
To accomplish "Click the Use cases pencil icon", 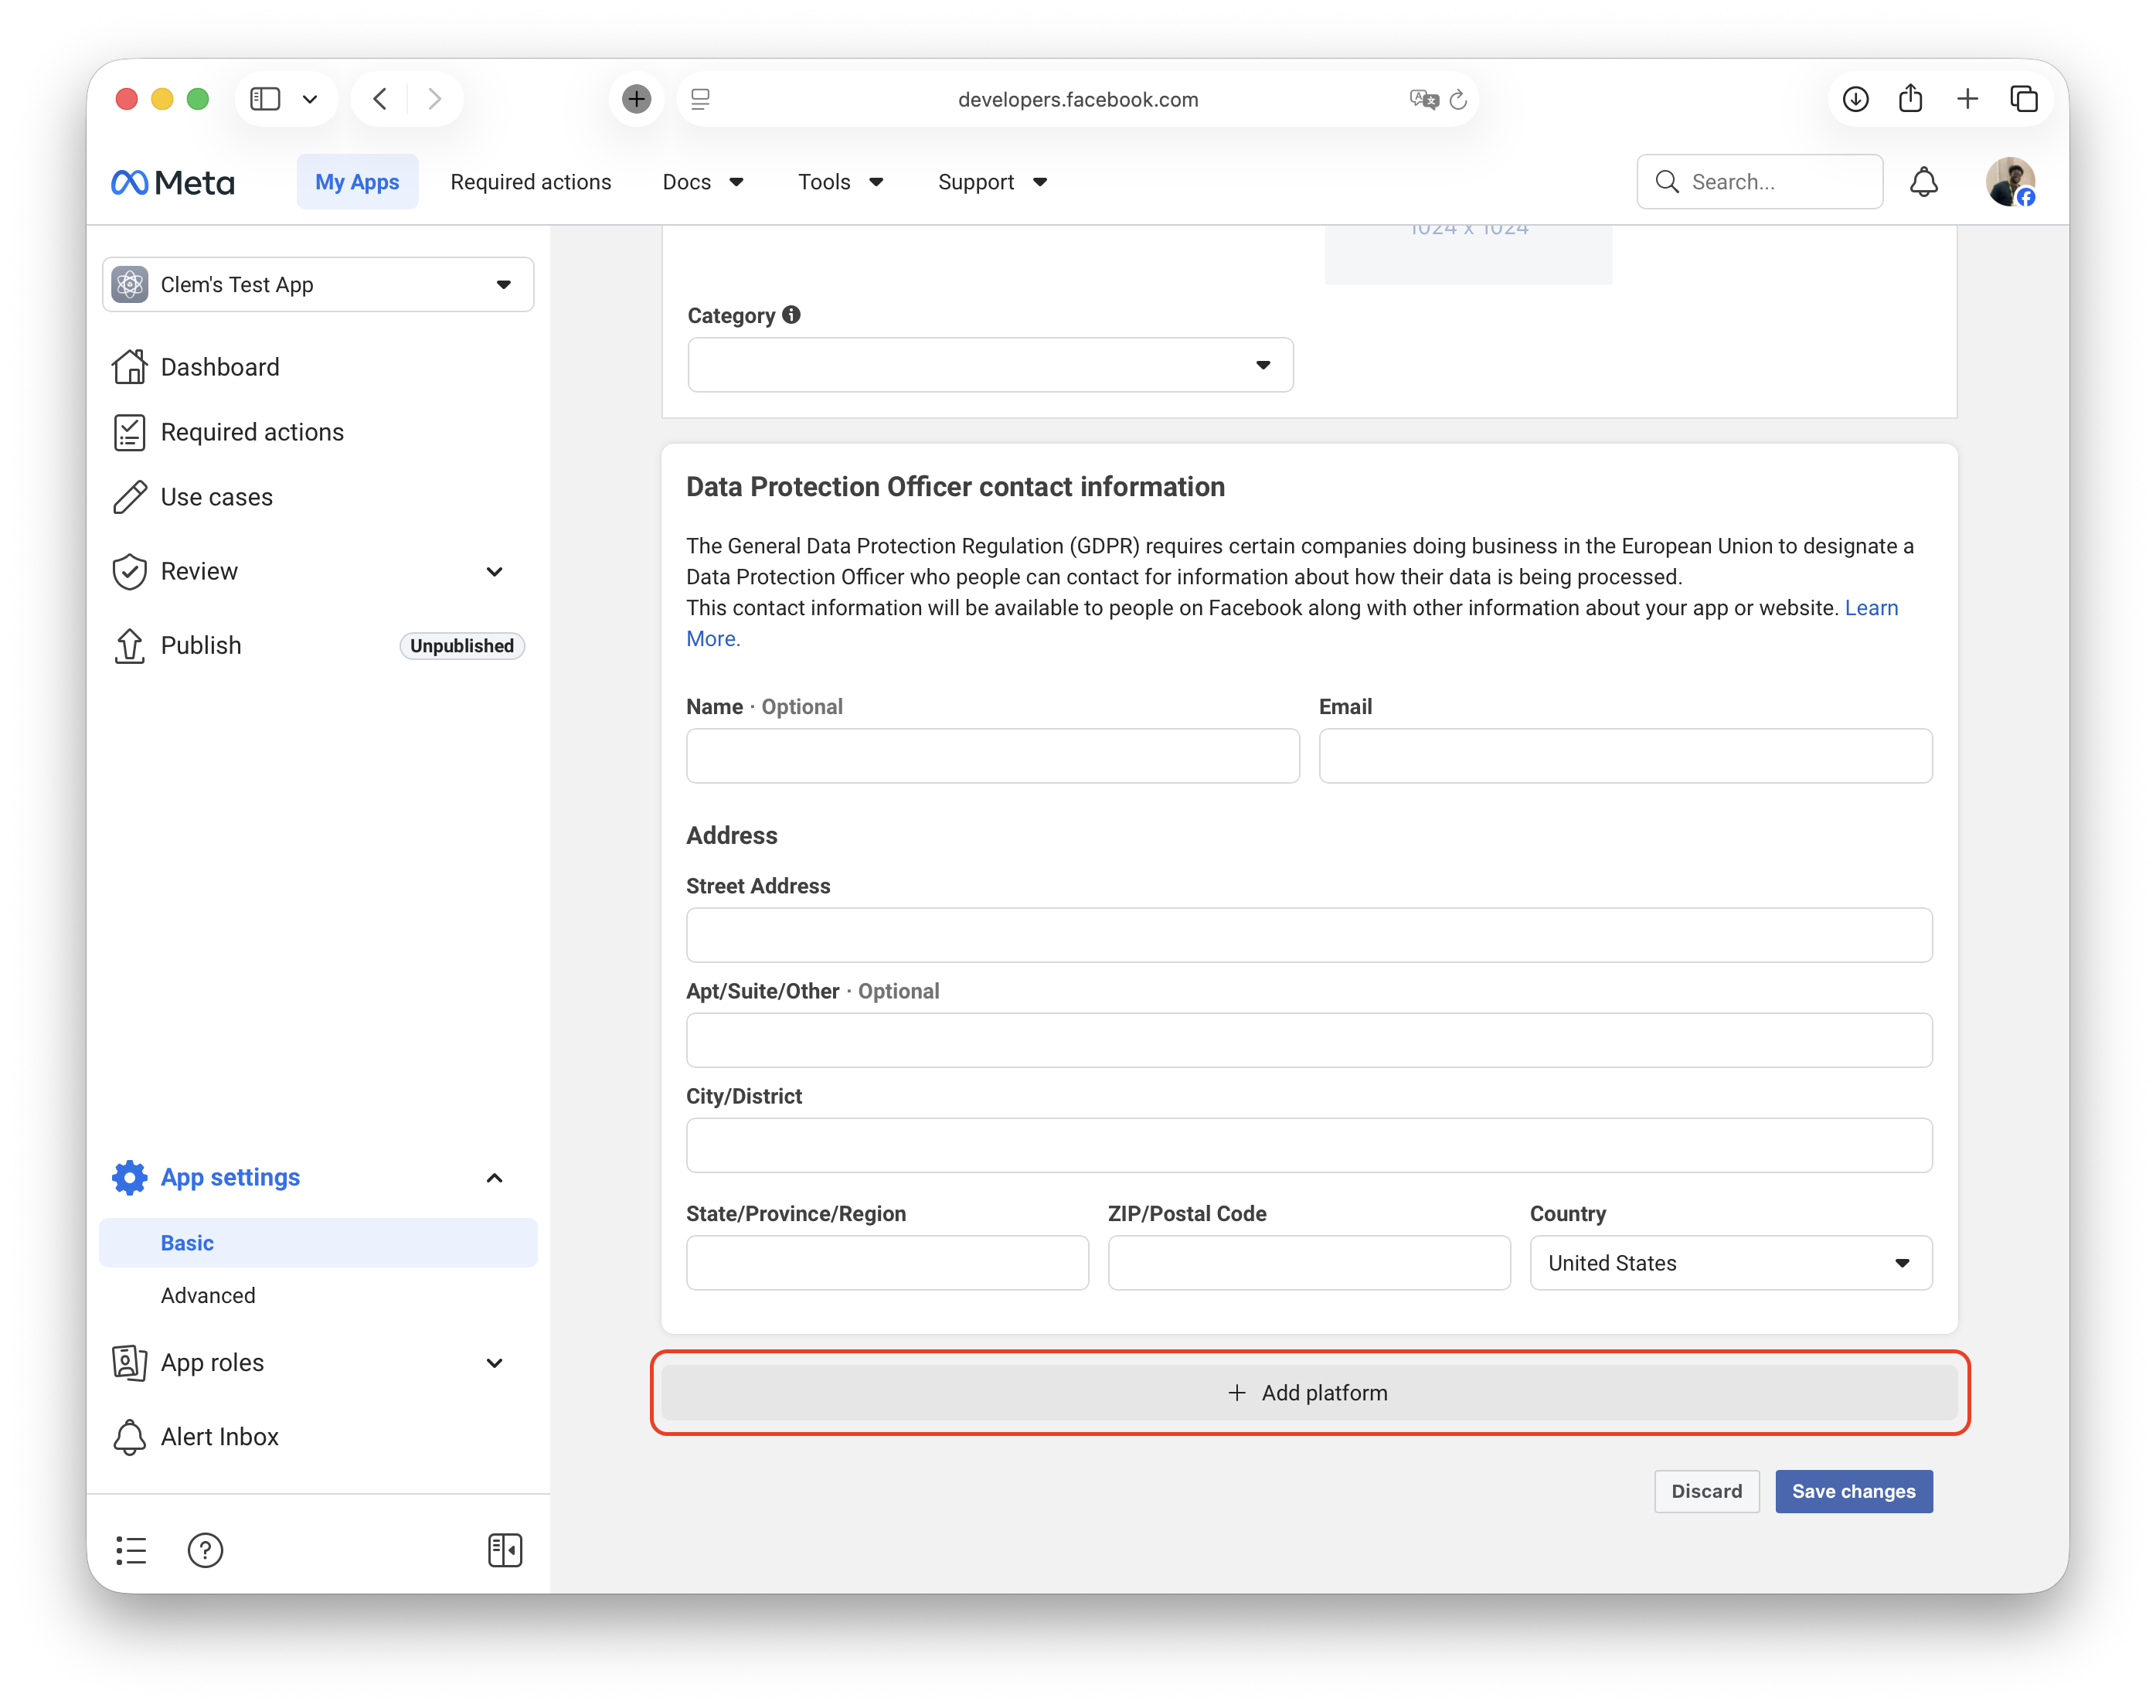I will [130, 497].
